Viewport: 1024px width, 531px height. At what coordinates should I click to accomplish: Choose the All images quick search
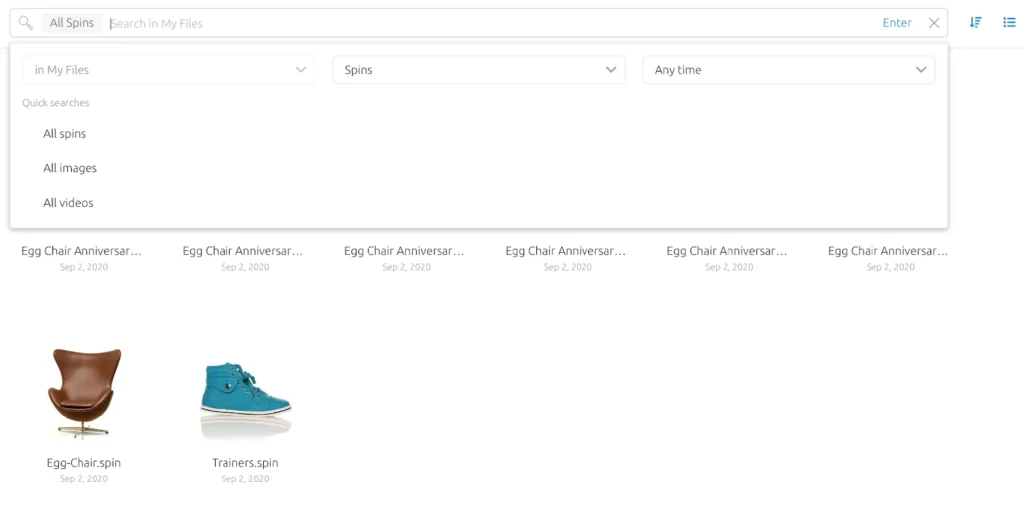[70, 168]
